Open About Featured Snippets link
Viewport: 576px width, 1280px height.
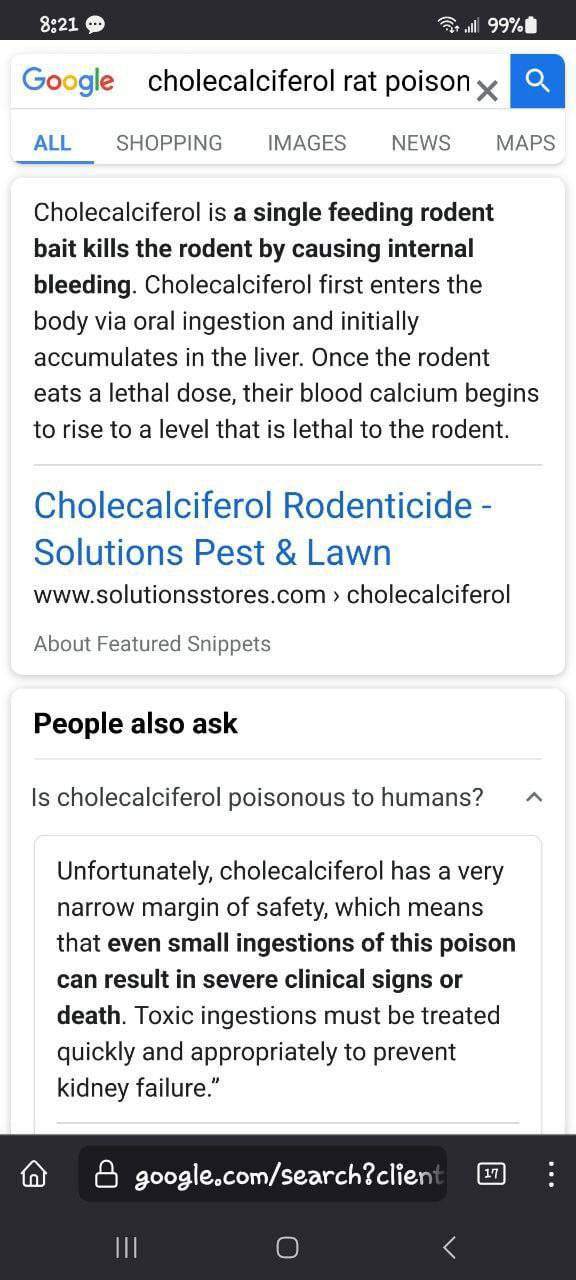point(152,644)
